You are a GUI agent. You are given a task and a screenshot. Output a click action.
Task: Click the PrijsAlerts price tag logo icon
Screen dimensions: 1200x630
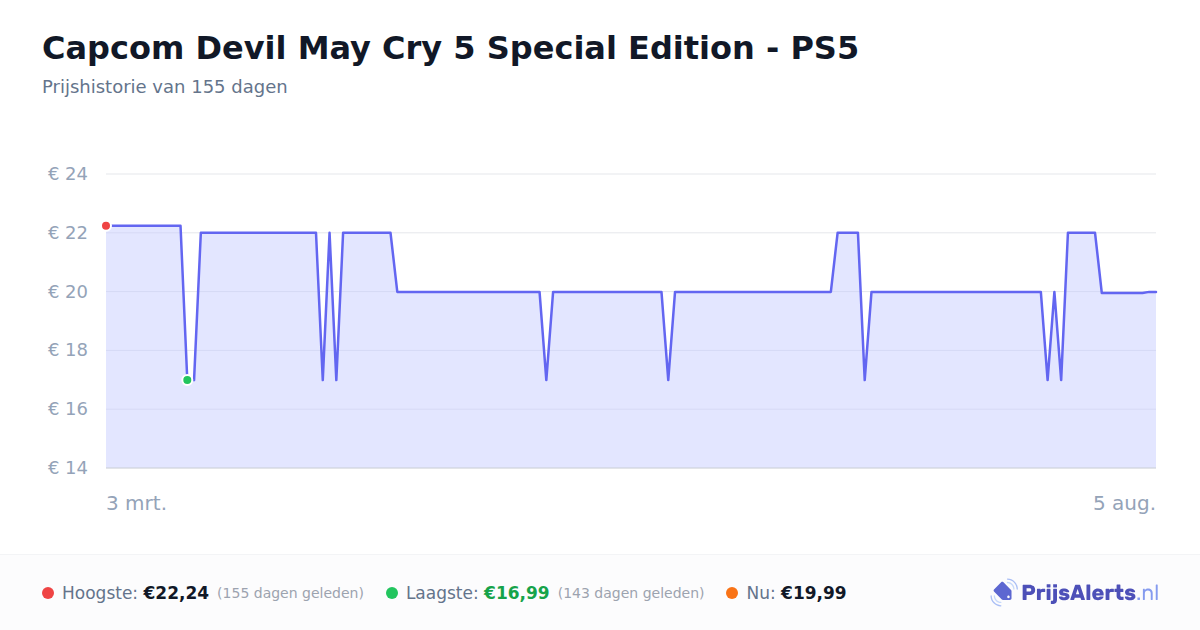(x=1004, y=593)
